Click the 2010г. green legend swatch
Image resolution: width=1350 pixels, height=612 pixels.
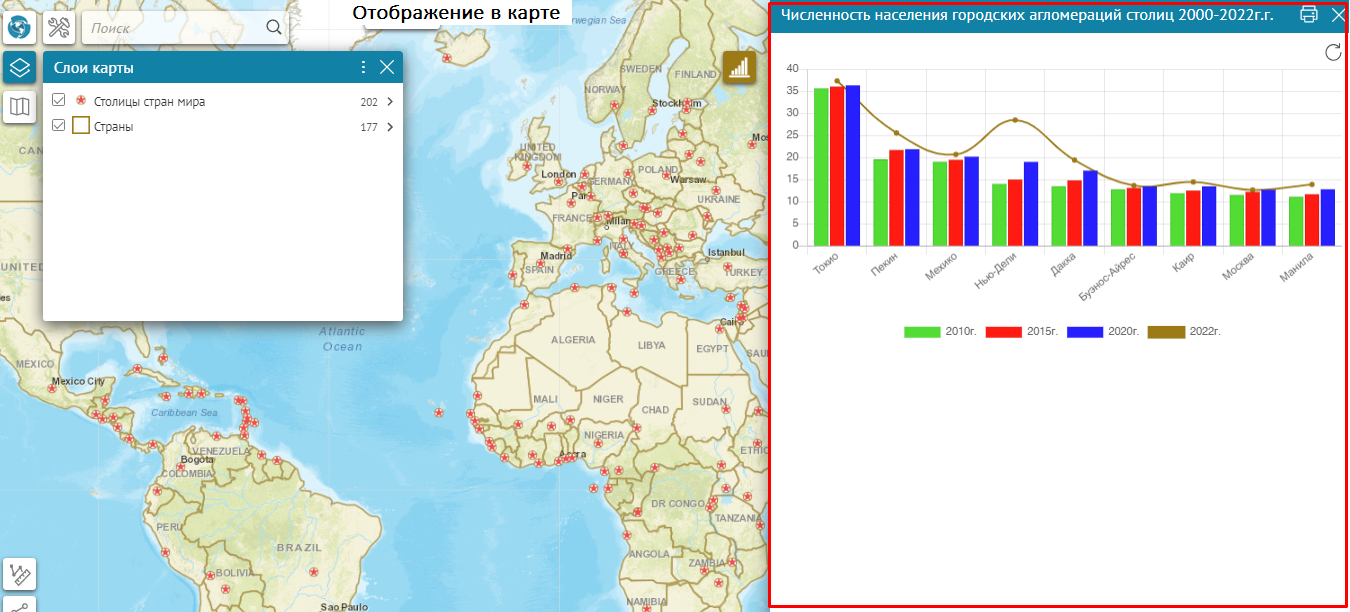(922, 332)
